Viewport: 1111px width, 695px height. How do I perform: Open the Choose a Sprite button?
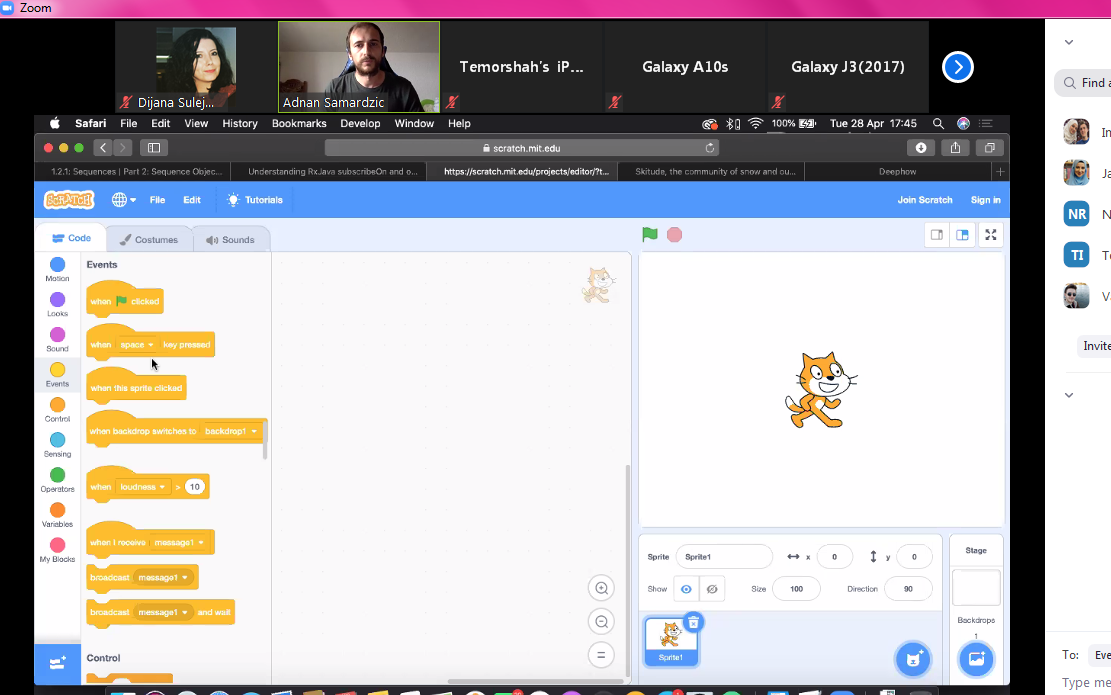[911, 659]
